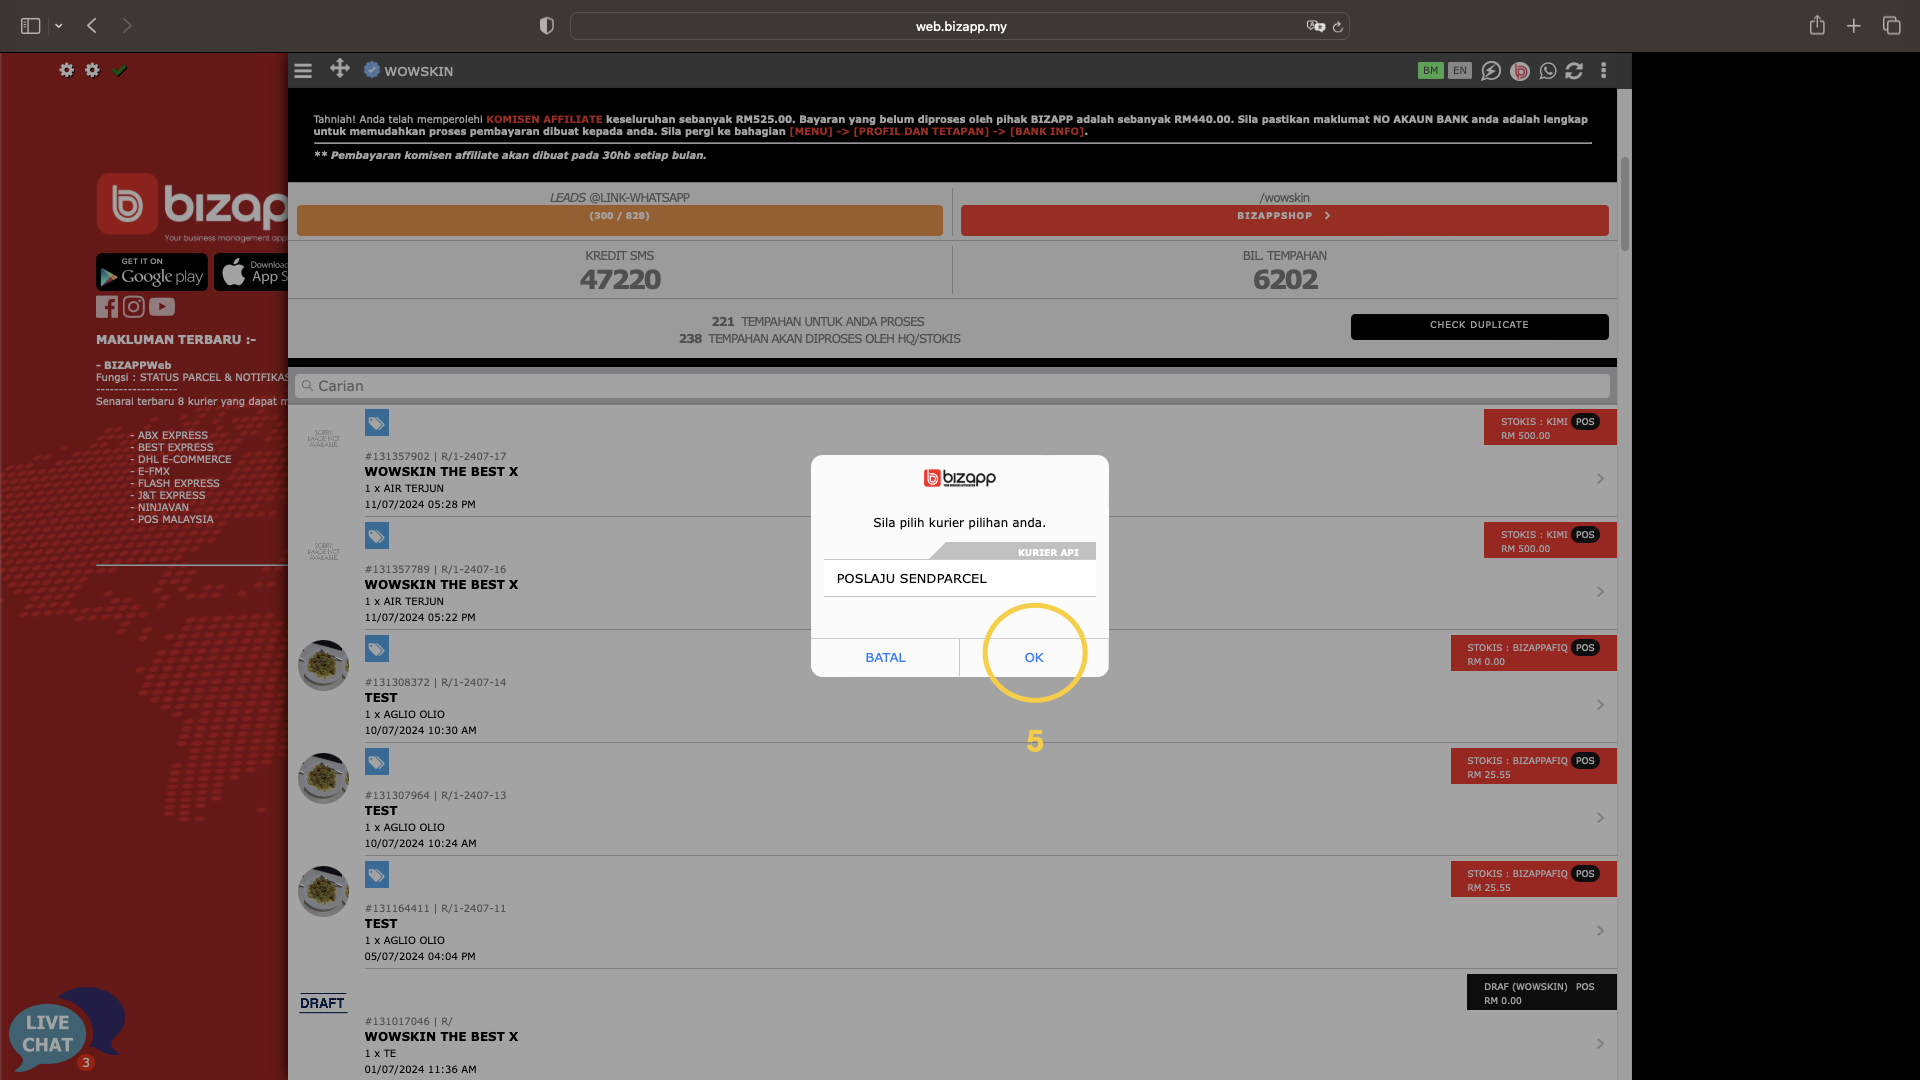Viewport: 1920px width, 1080px height.
Task: Click Safari privacy shield icon
Action: pyautogui.click(x=547, y=26)
